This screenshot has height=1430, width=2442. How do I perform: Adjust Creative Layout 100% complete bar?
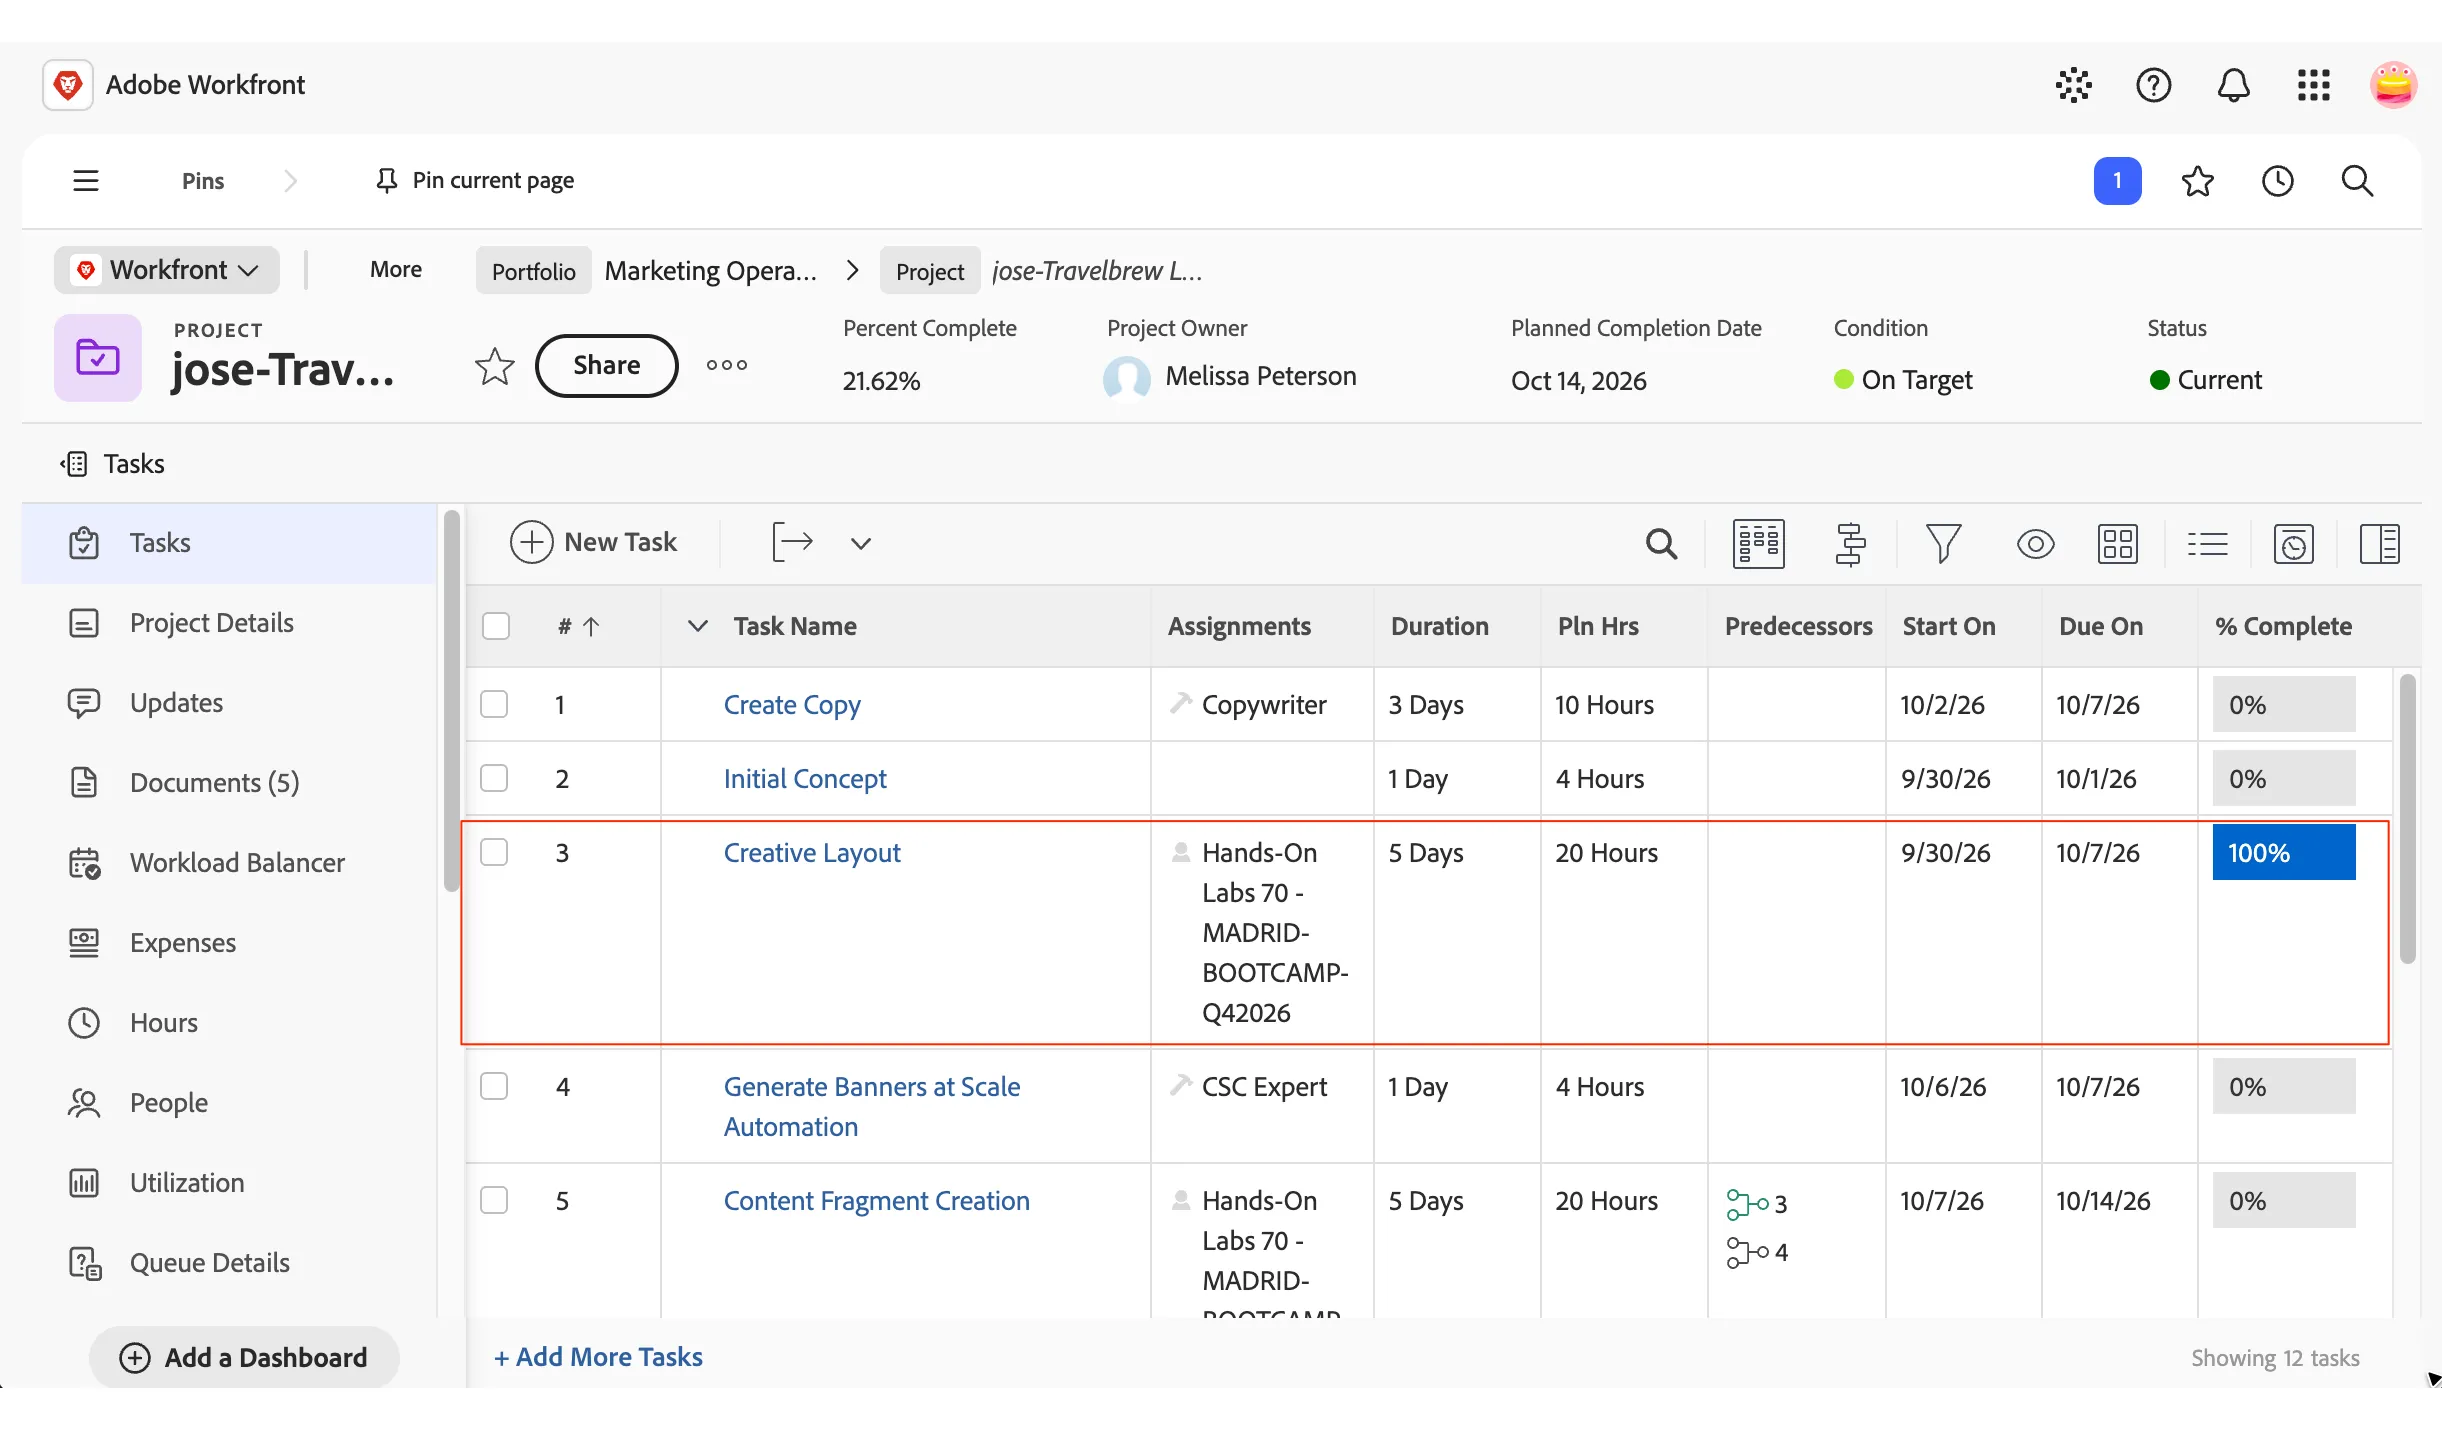[2284, 853]
